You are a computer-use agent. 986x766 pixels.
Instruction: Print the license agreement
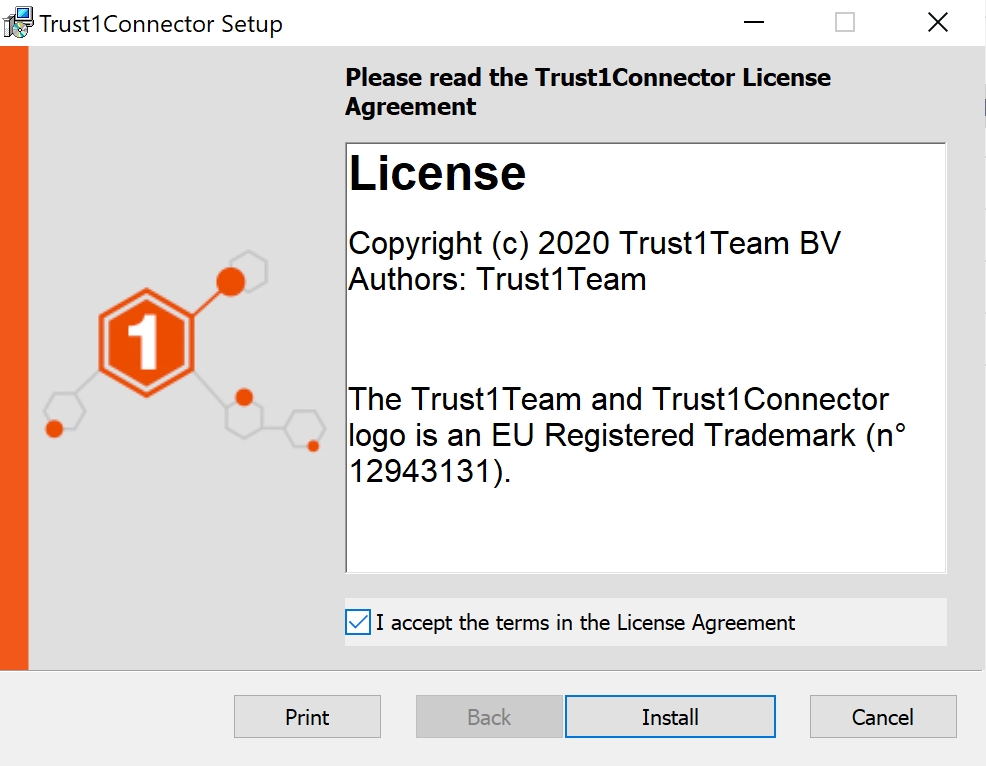[x=307, y=717]
